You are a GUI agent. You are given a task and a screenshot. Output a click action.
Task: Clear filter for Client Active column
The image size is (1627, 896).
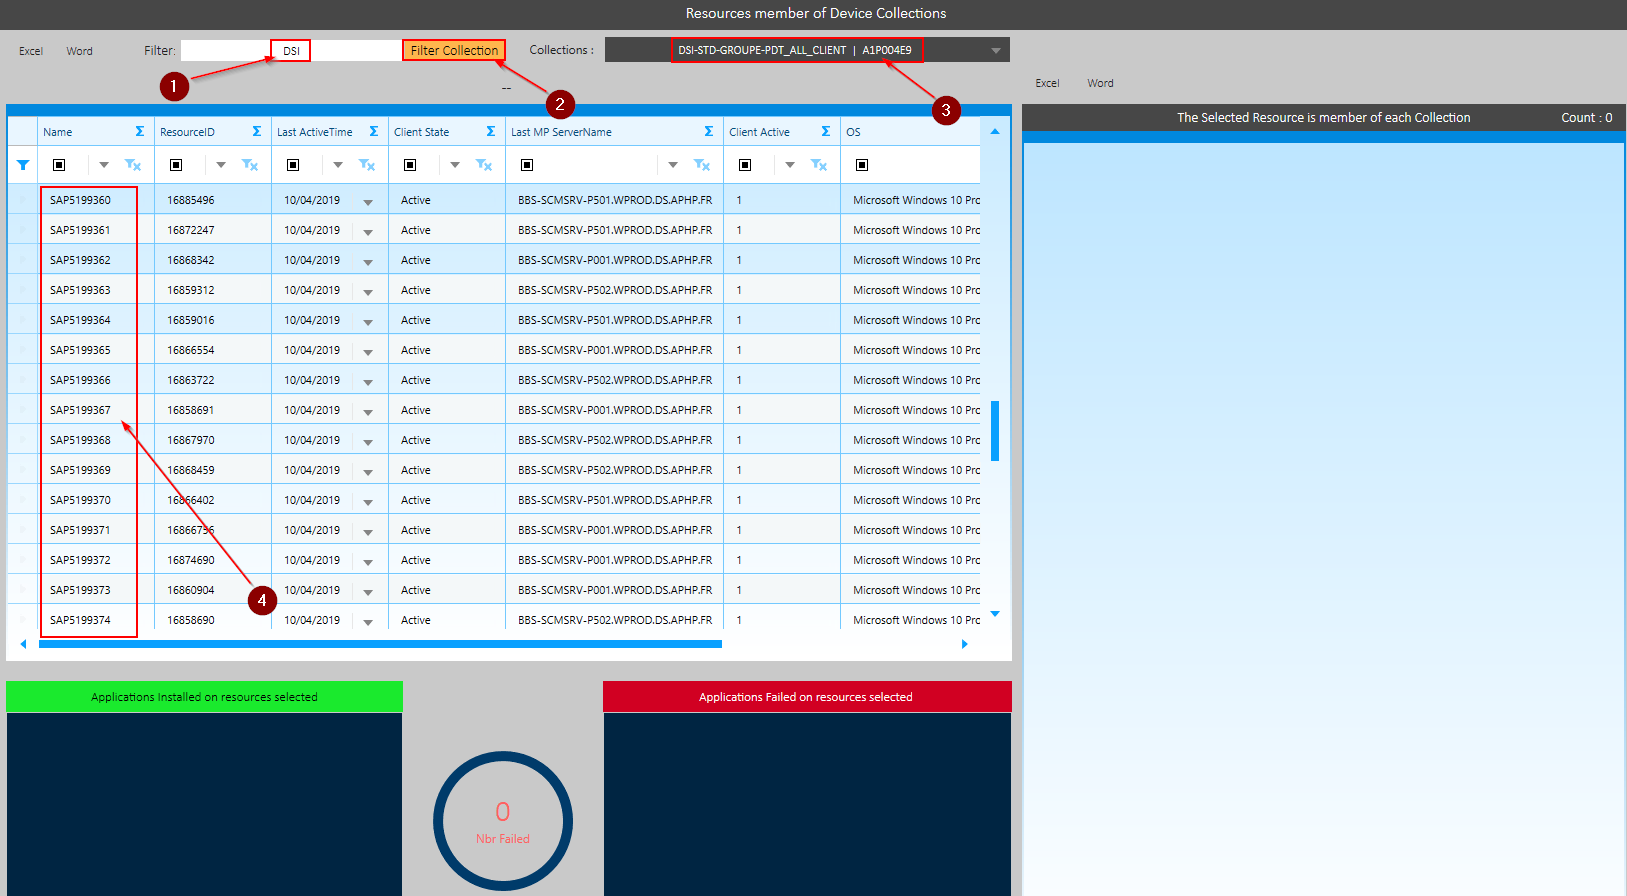tap(819, 165)
